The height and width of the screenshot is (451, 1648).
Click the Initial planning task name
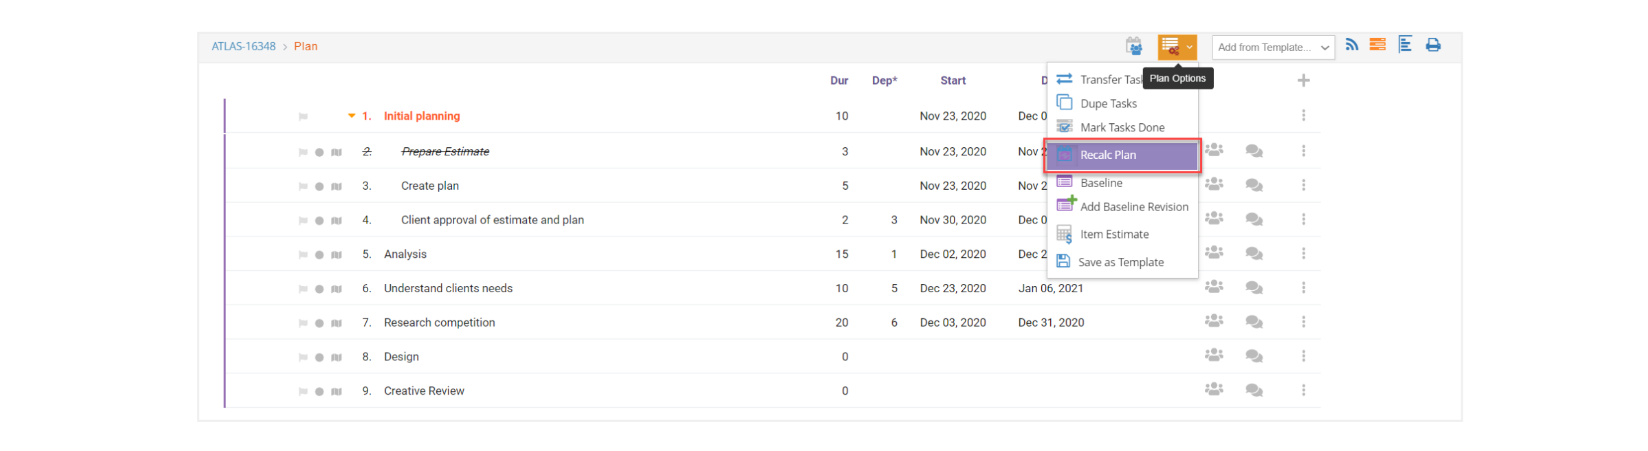[422, 116]
